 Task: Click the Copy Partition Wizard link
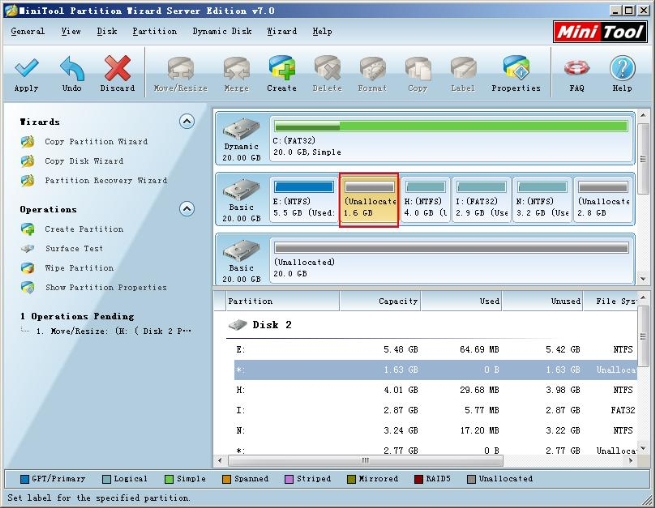point(96,142)
